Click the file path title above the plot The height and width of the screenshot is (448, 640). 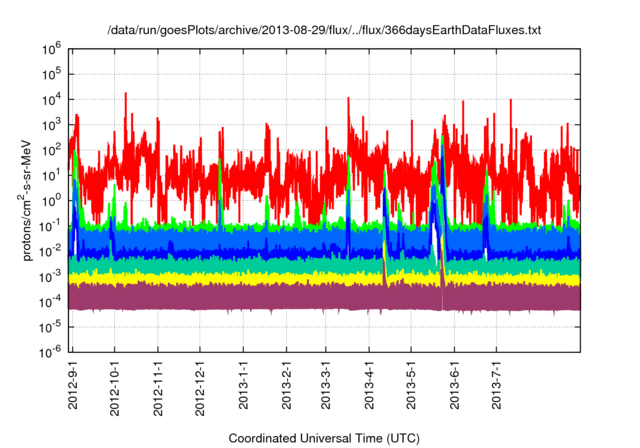click(x=323, y=31)
